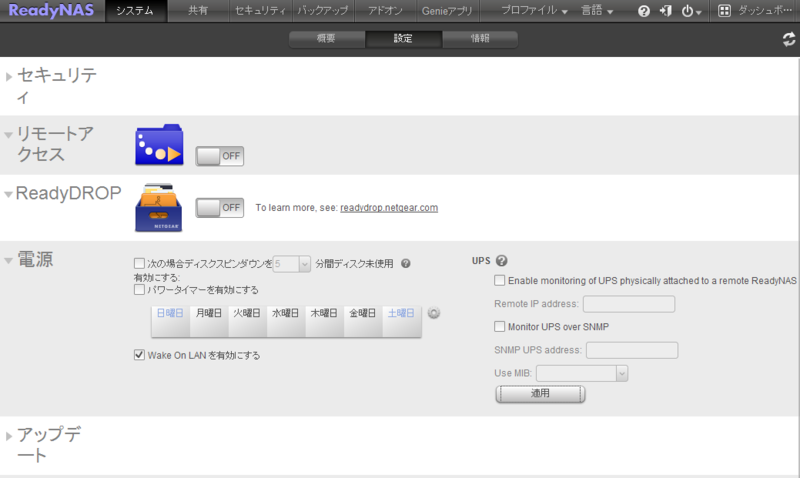The width and height of the screenshot is (800, 478).
Task: Open the 言語 language dropdown
Action: [597, 11]
